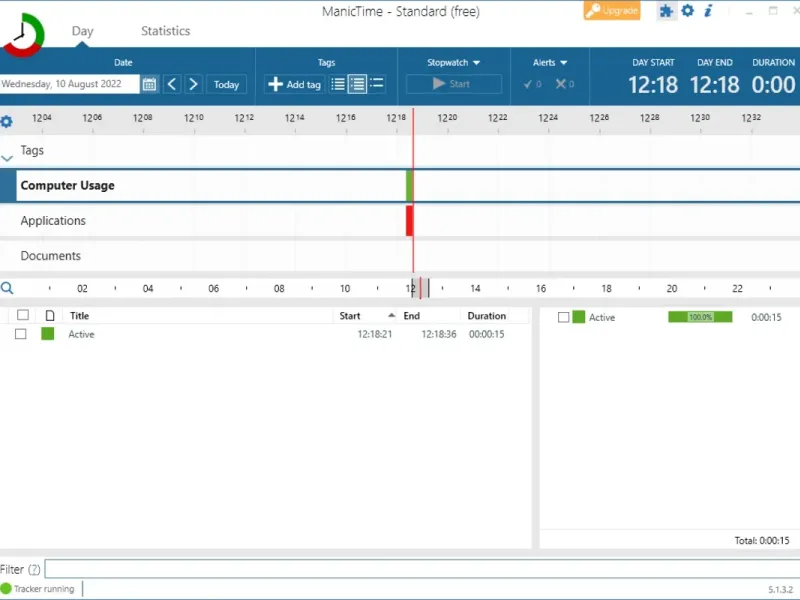The width and height of the screenshot is (800, 600).
Task: Check the select-all checkbox in table header
Action: (x=22, y=315)
